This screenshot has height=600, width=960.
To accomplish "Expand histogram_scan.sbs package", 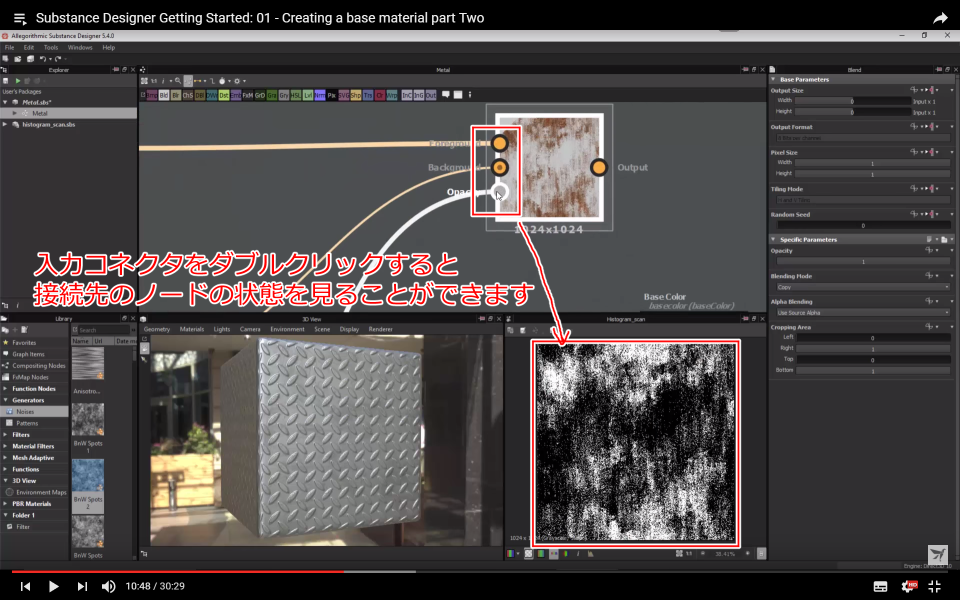I will (x=6, y=124).
